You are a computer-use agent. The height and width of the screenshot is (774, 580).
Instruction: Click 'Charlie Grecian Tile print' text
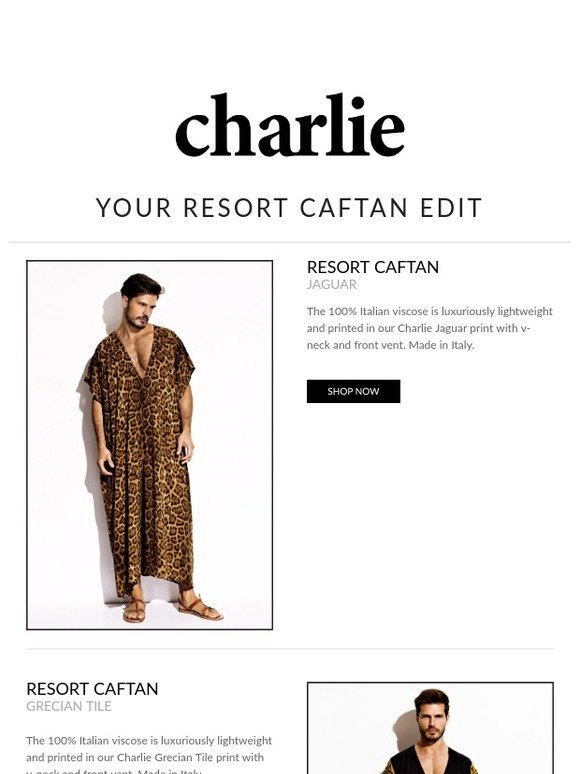pos(185,757)
